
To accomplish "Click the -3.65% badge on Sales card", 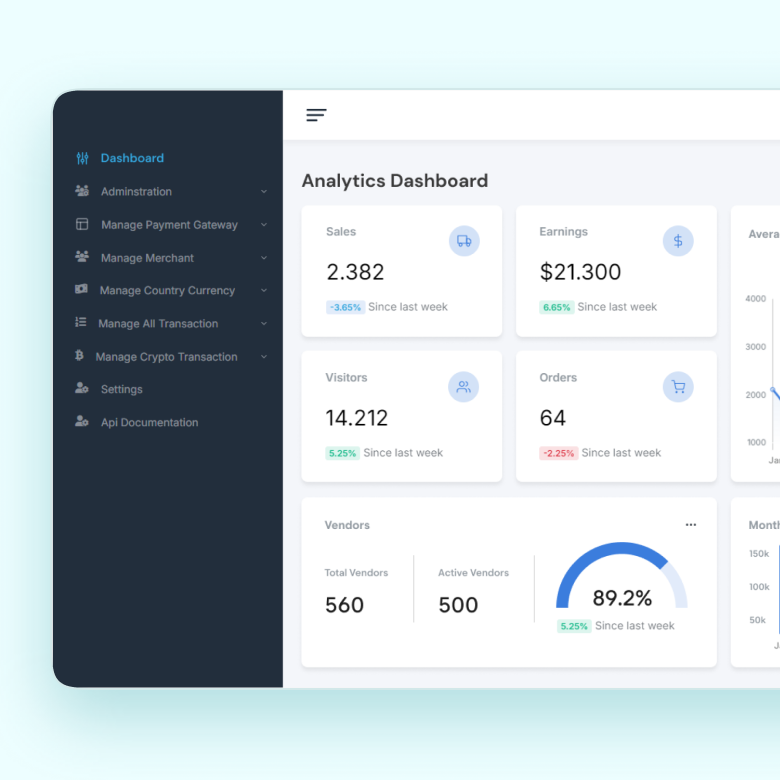I will pos(345,308).
